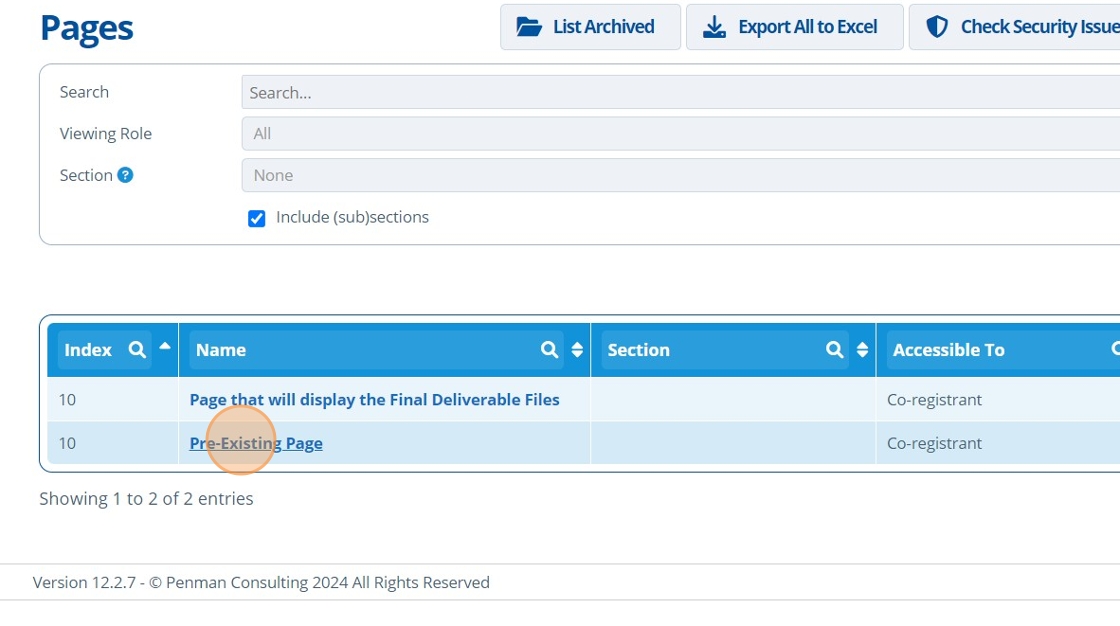Click the Section column search icon
Screen dimensions: 1120x626
(835, 350)
